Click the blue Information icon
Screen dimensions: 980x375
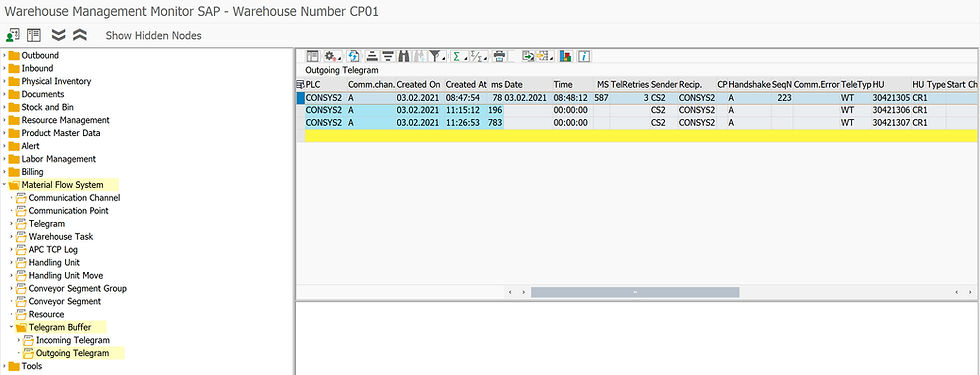(x=584, y=56)
